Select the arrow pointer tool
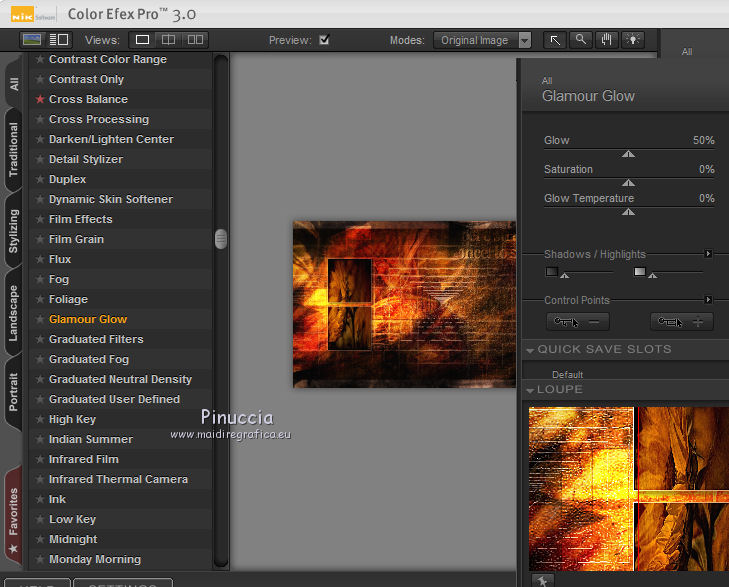This screenshot has width=729, height=587. click(x=555, y=40)
